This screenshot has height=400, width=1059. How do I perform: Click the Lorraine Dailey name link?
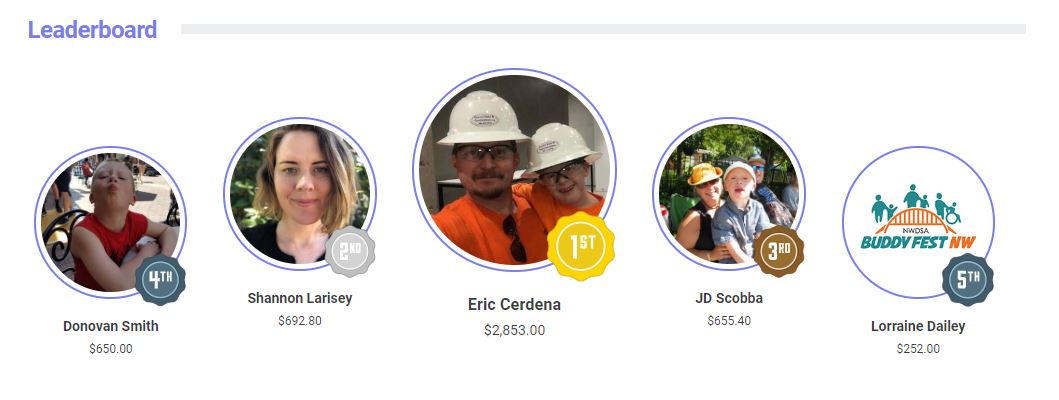pyautogui.click(x=918, y=326)
